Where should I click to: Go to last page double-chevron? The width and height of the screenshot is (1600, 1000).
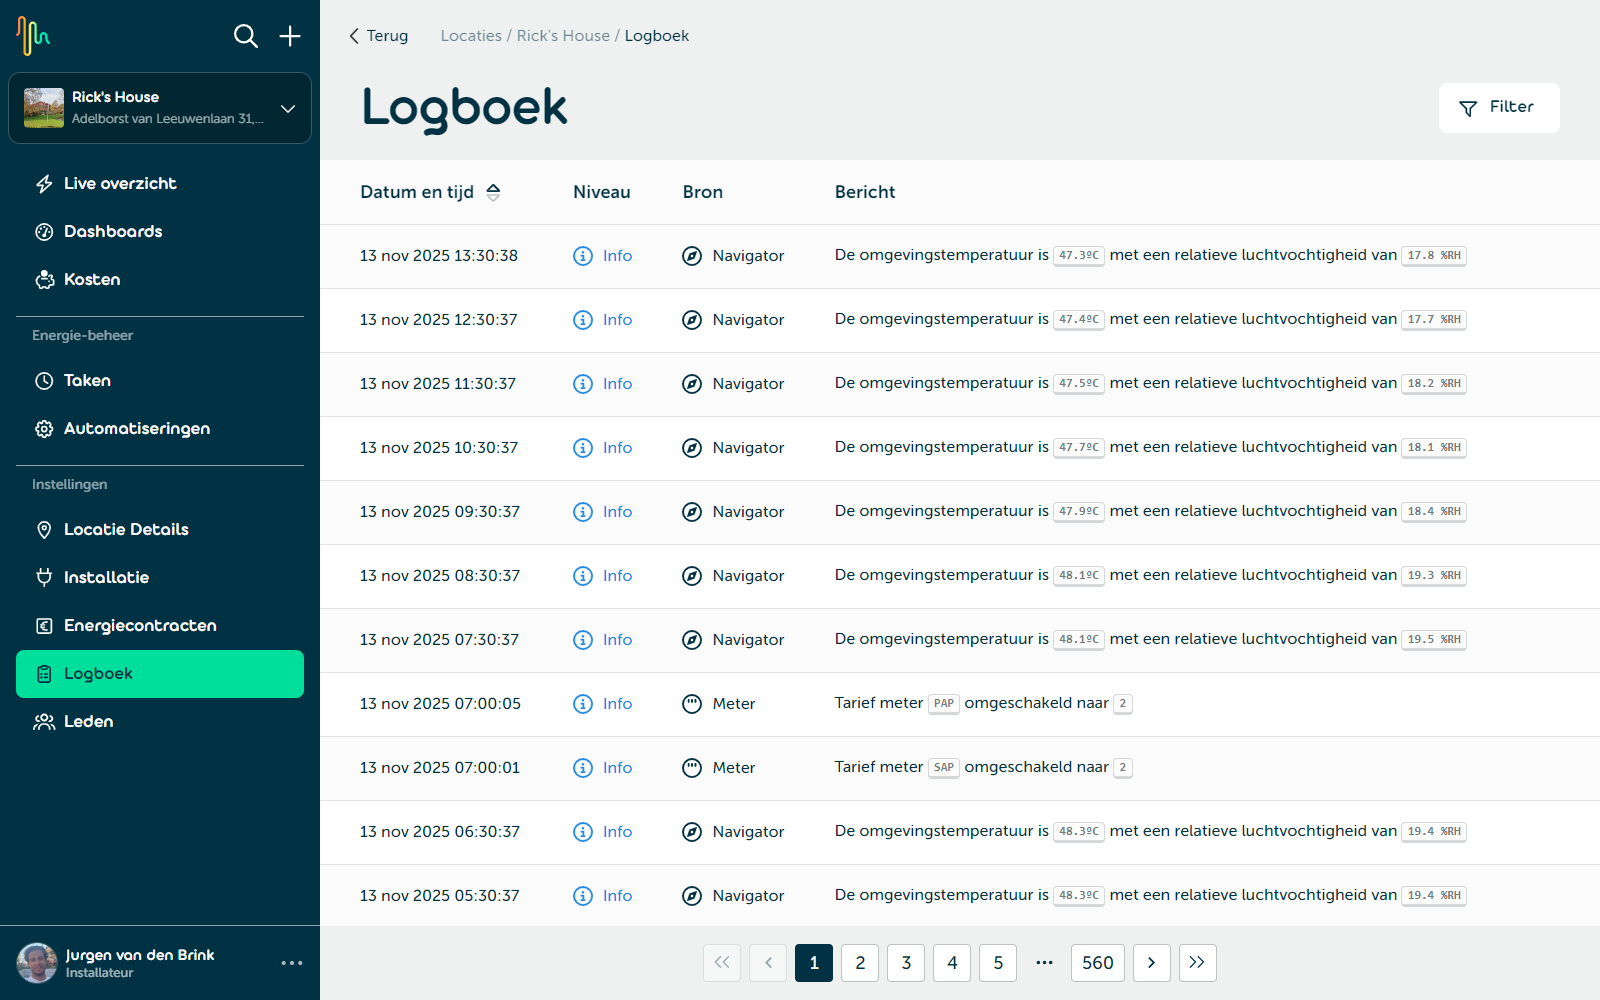pos(1198,963)
